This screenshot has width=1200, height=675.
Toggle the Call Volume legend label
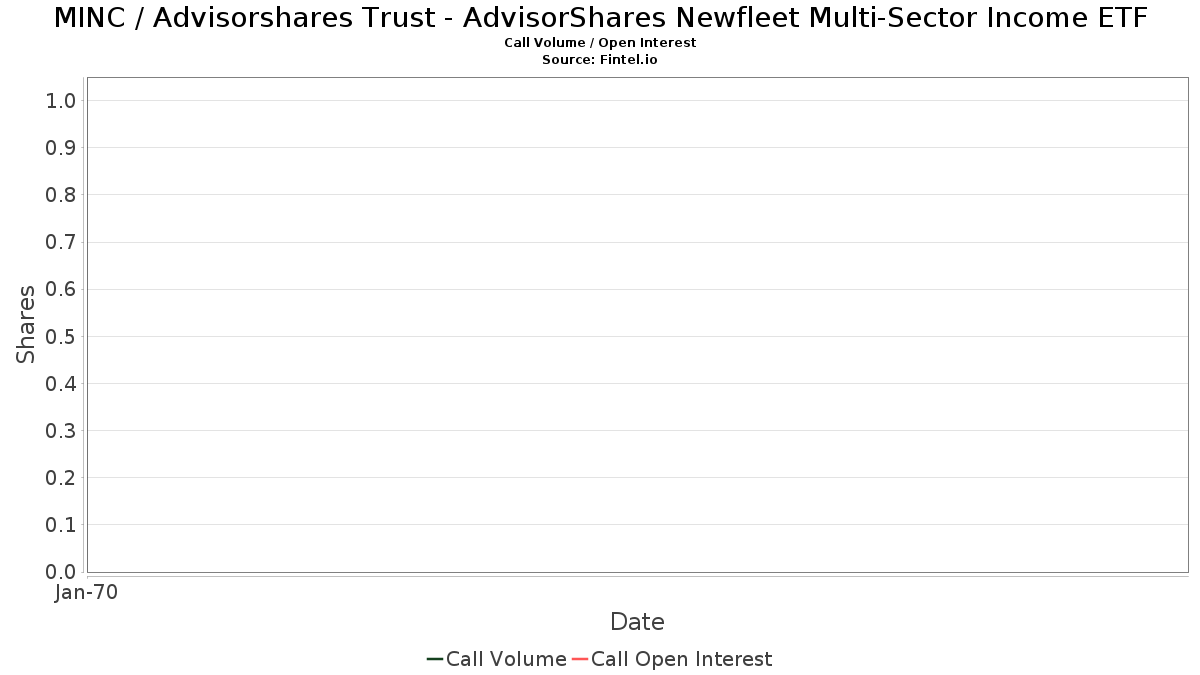pyautogui.click(x=506, y=659)
